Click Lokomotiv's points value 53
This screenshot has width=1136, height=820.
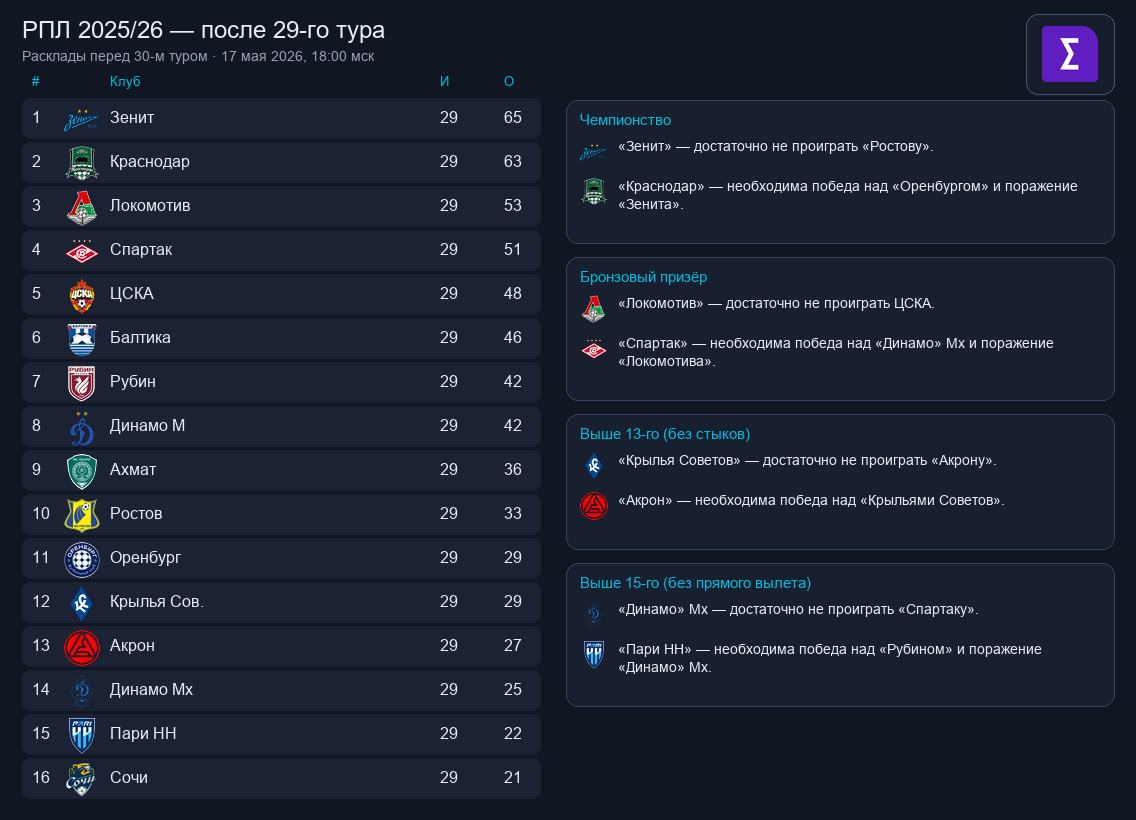click(x=512, y=206)
